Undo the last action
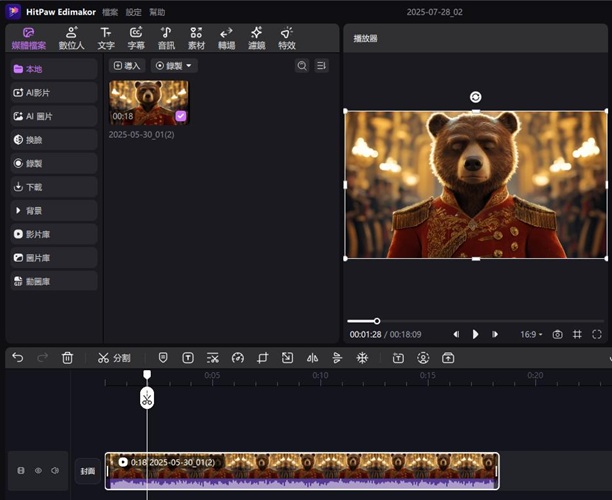612x500 pixels. point(18,358)
